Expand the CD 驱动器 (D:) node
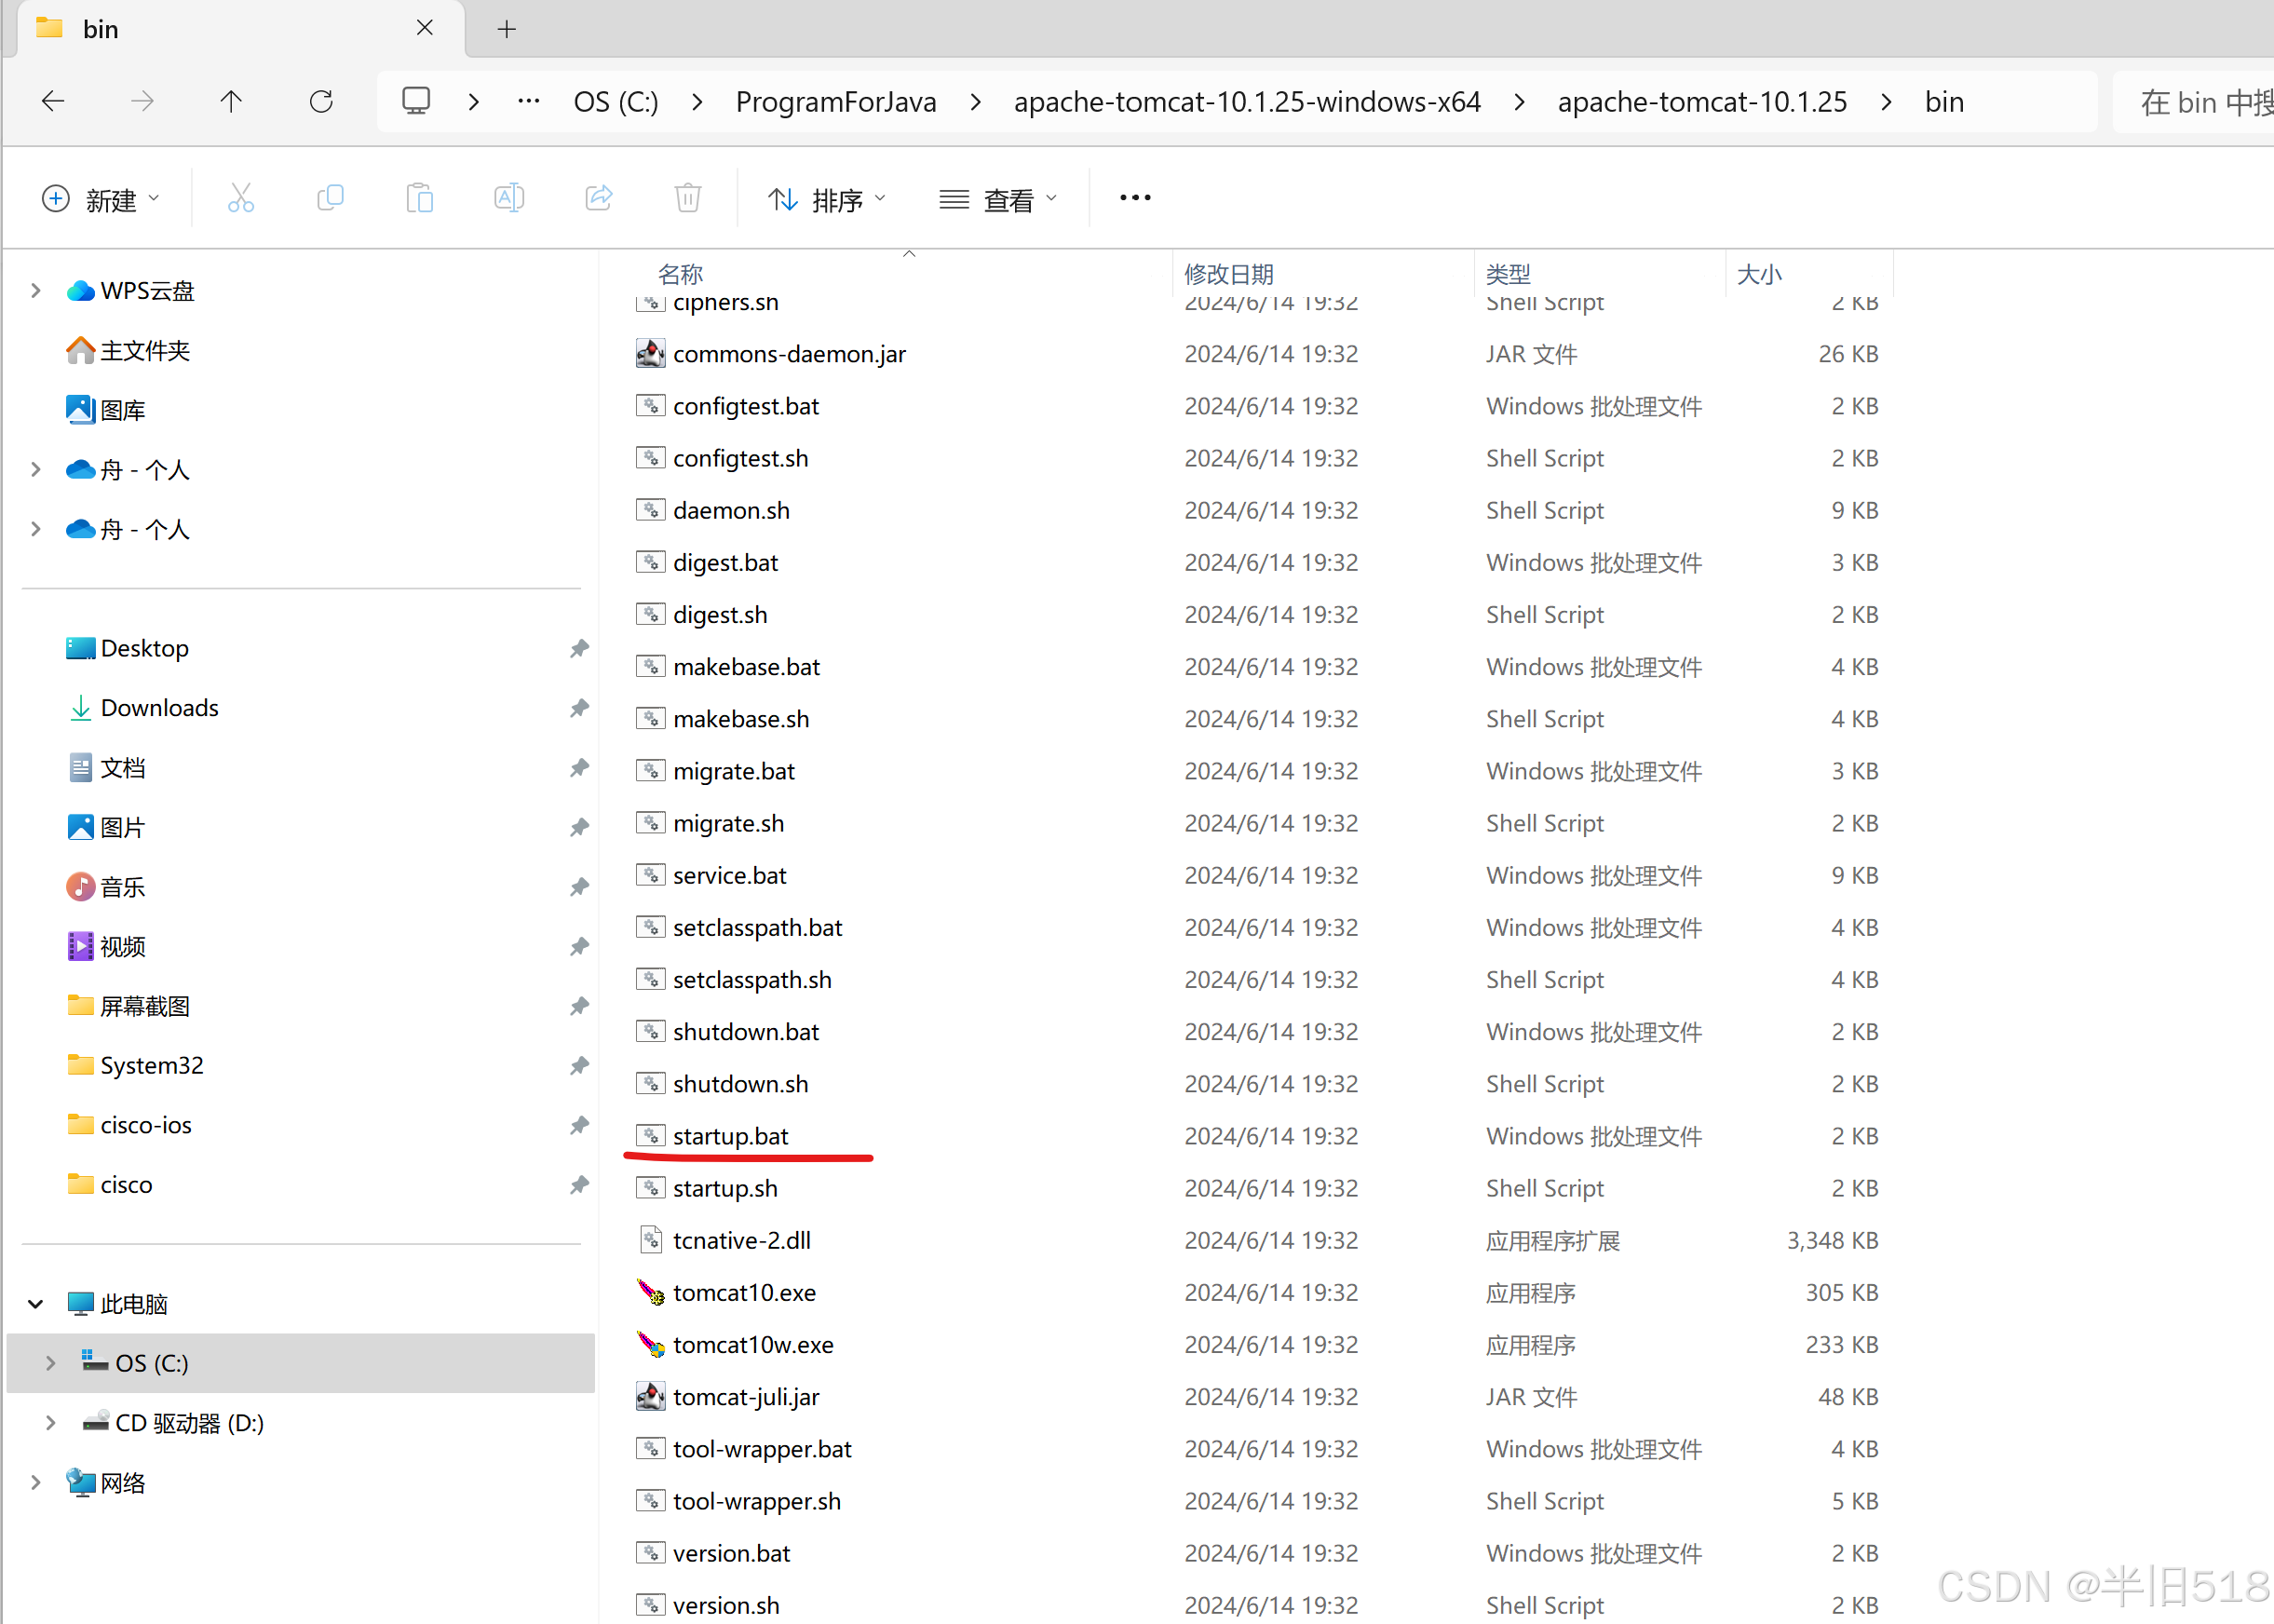 [51, 1423]
